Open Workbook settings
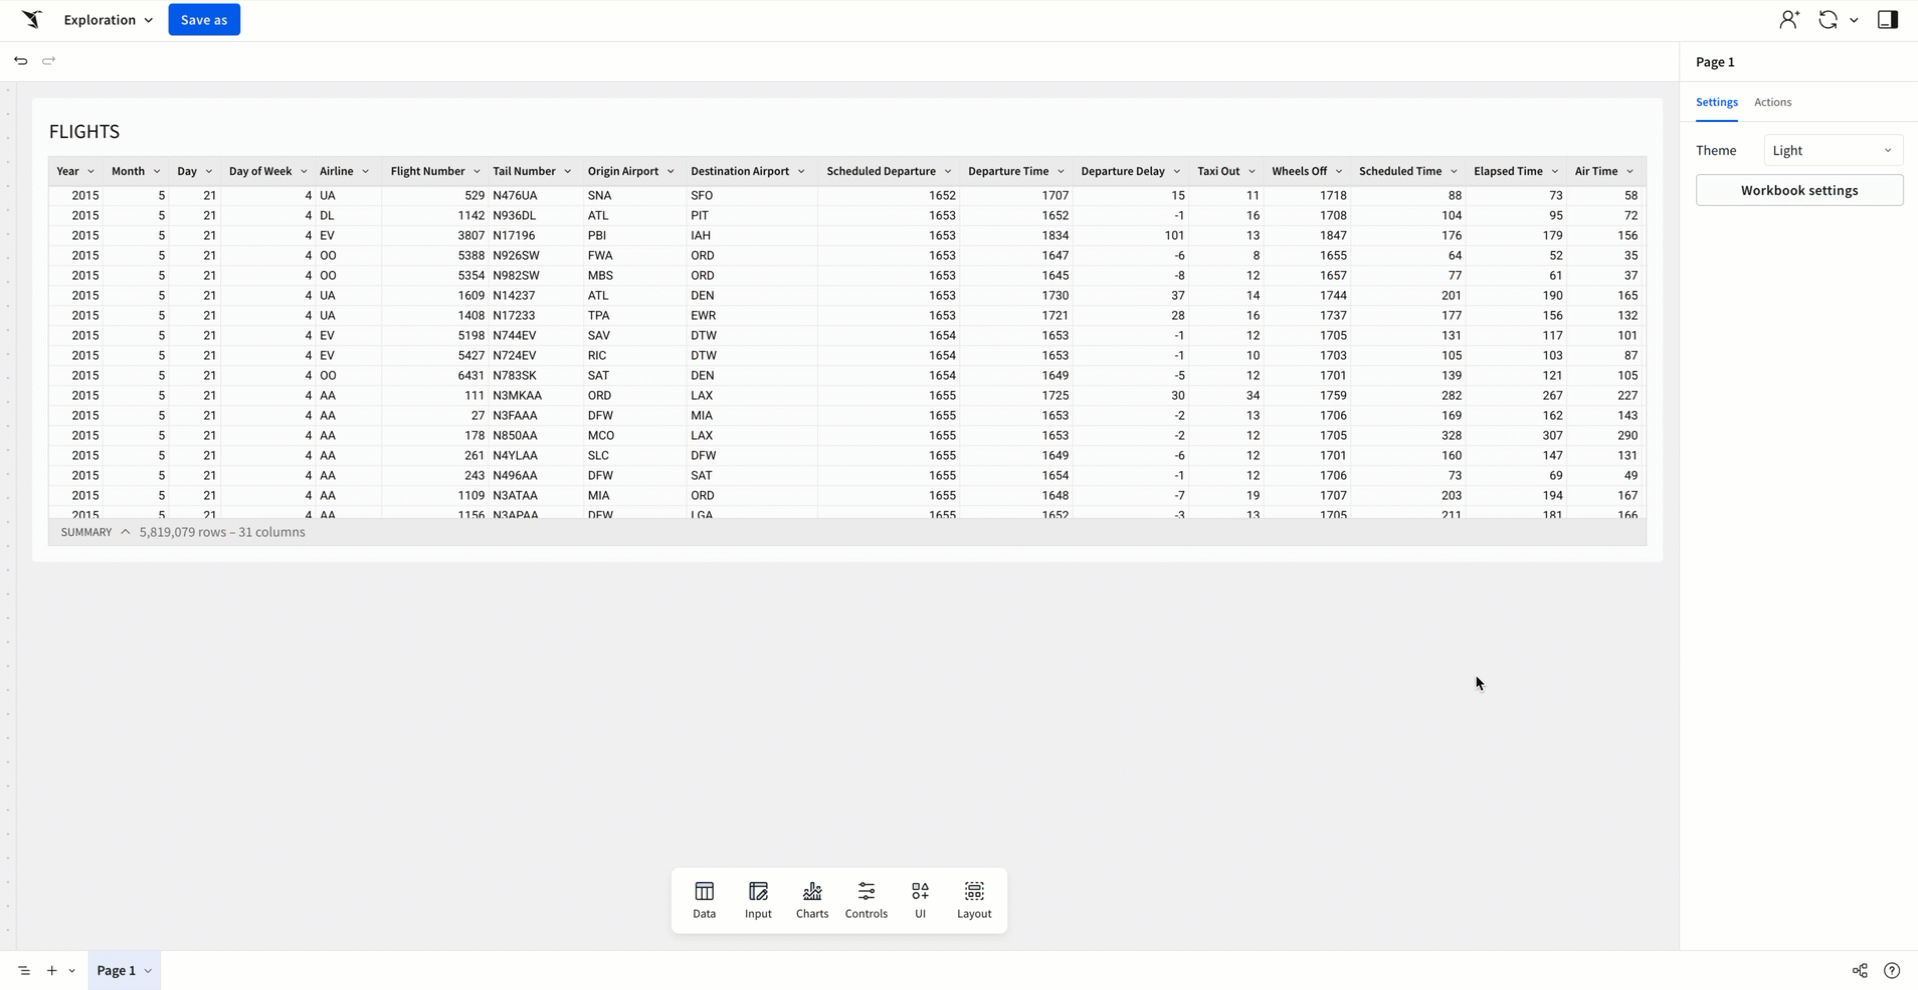Viewport: 1918px width, 990px height. (1798, 190)
